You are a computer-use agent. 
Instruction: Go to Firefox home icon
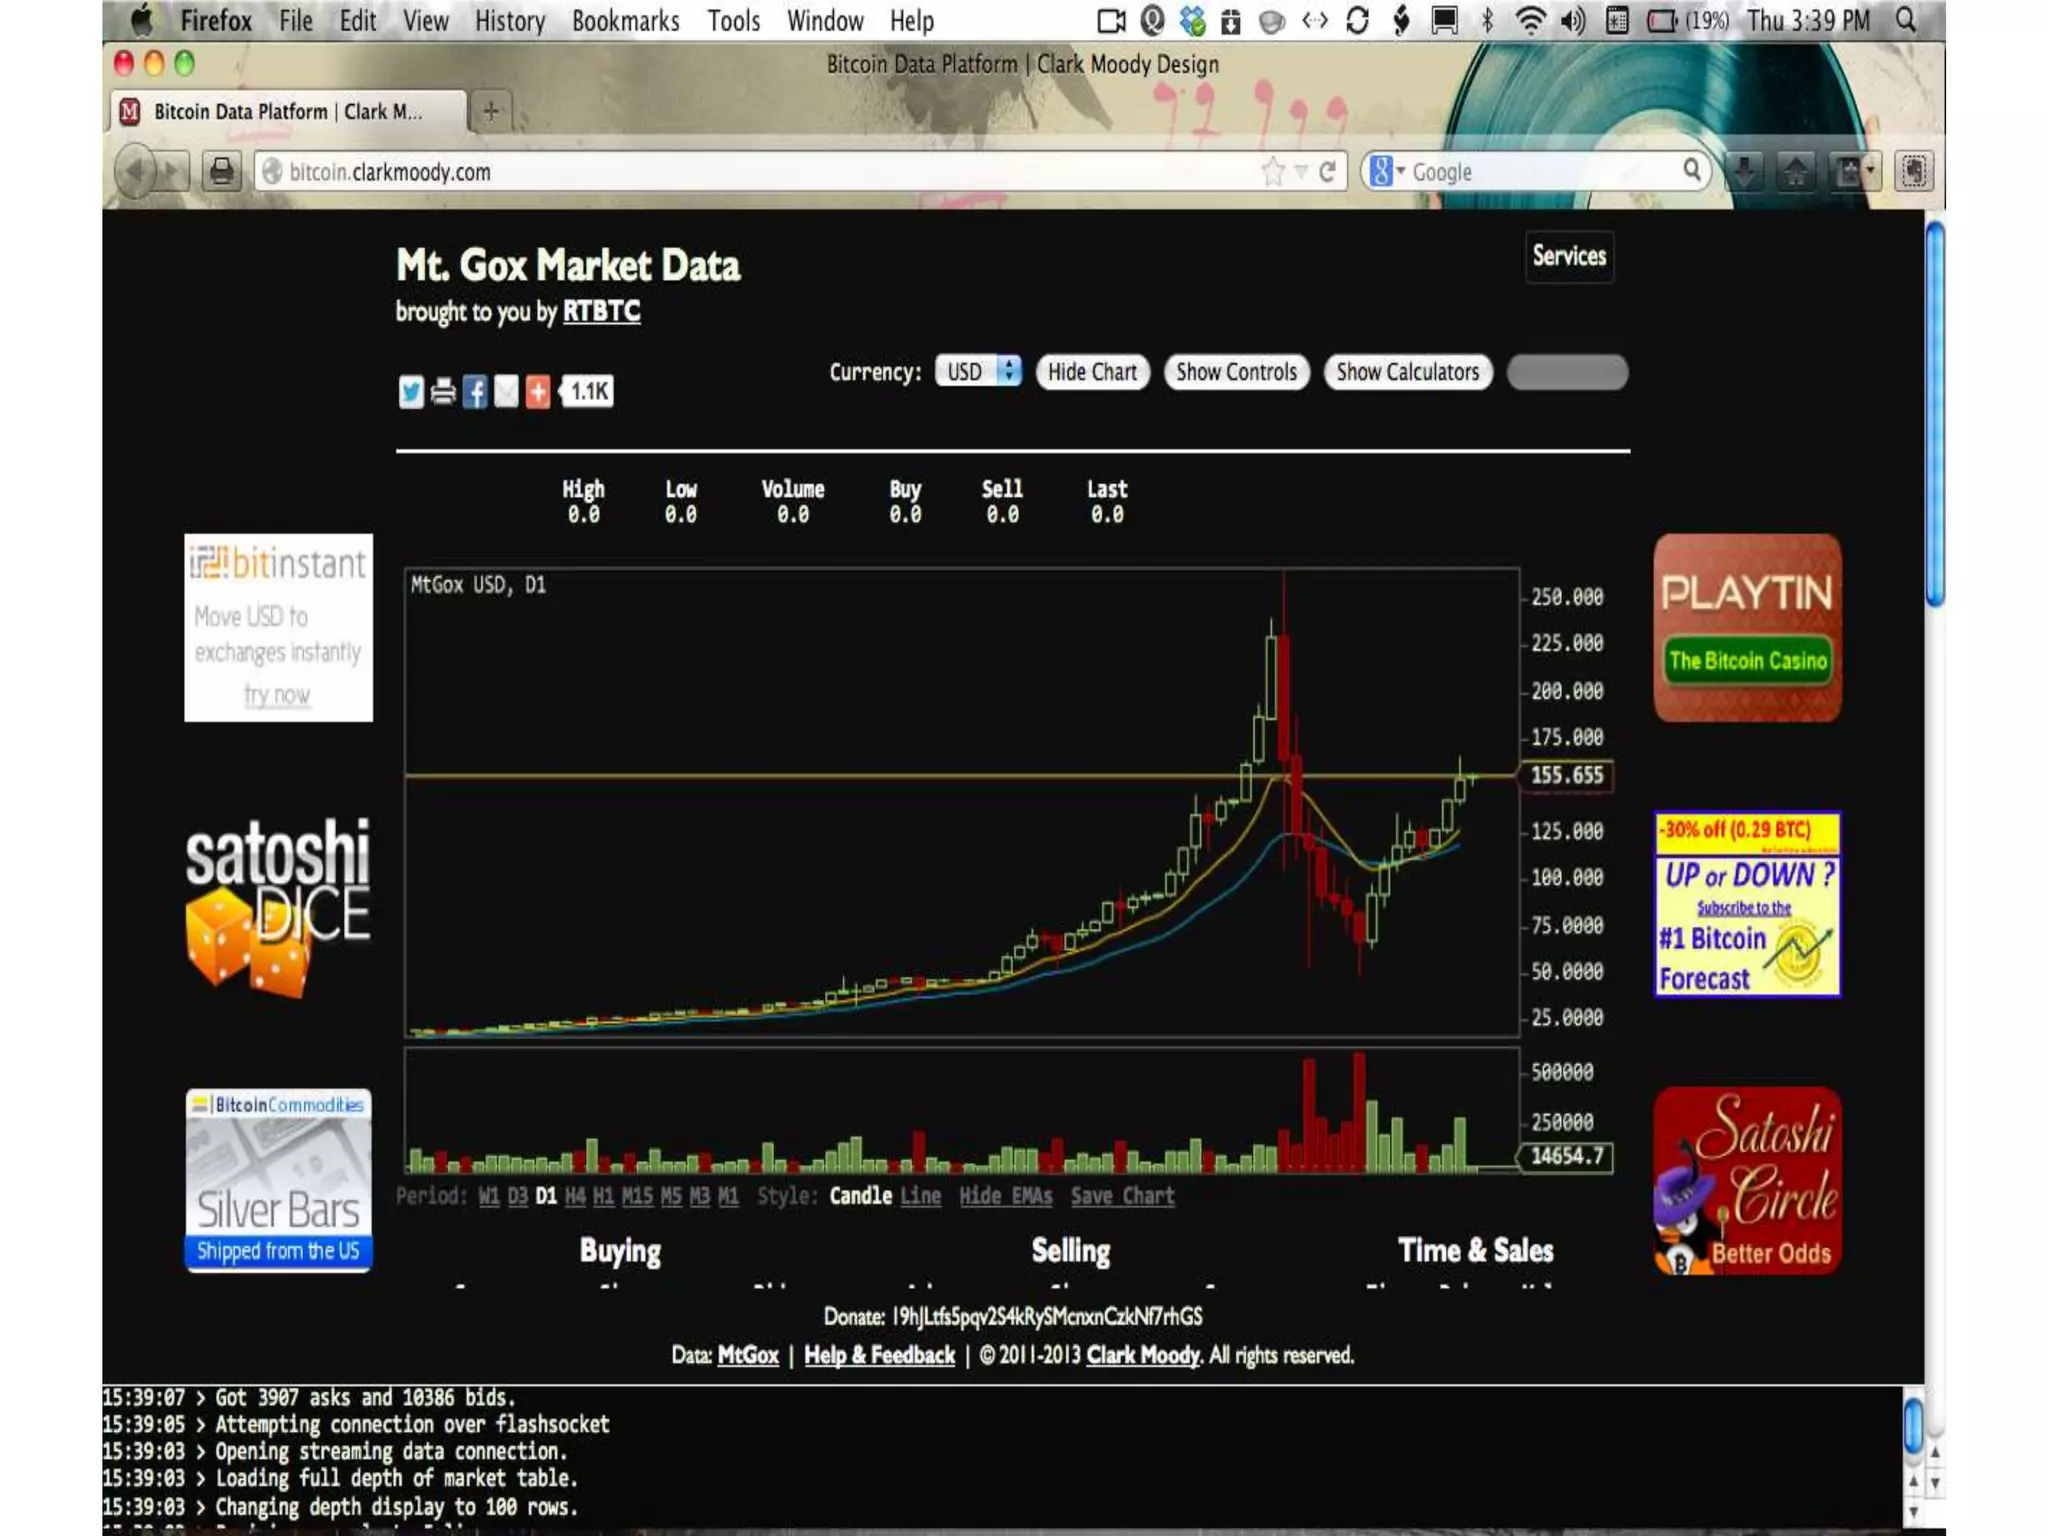(x=1796, y=172)
